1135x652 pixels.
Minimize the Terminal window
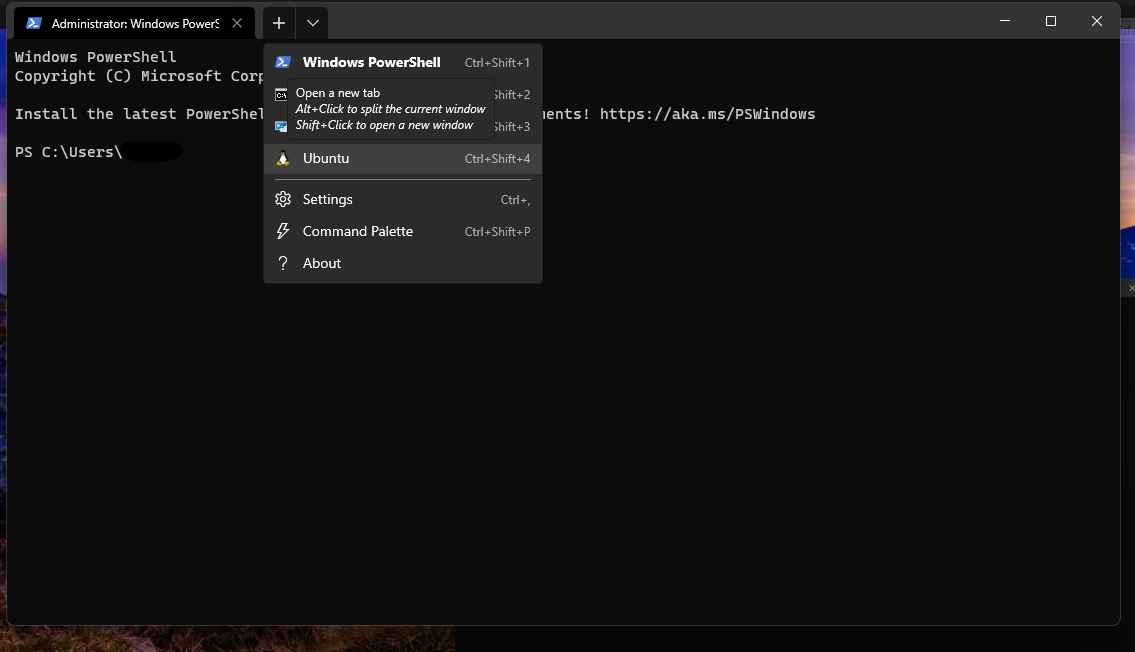(1005, 21)
